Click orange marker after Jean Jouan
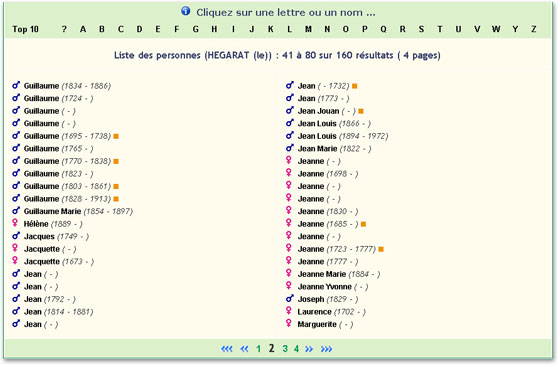This screenshot has height=365, width=558. [361, 111]
